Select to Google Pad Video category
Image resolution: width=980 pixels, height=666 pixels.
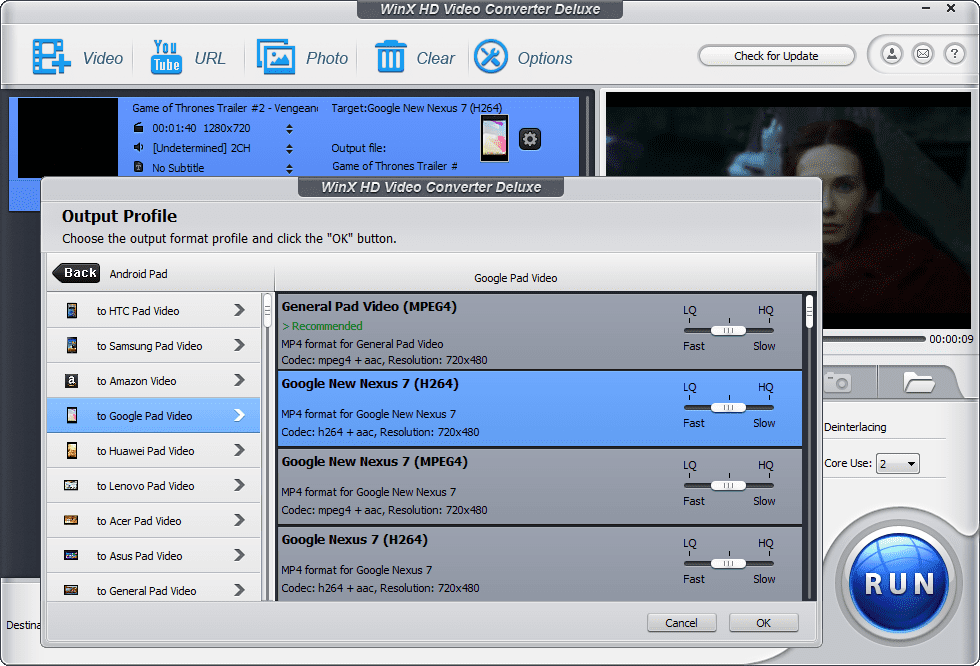153,415
